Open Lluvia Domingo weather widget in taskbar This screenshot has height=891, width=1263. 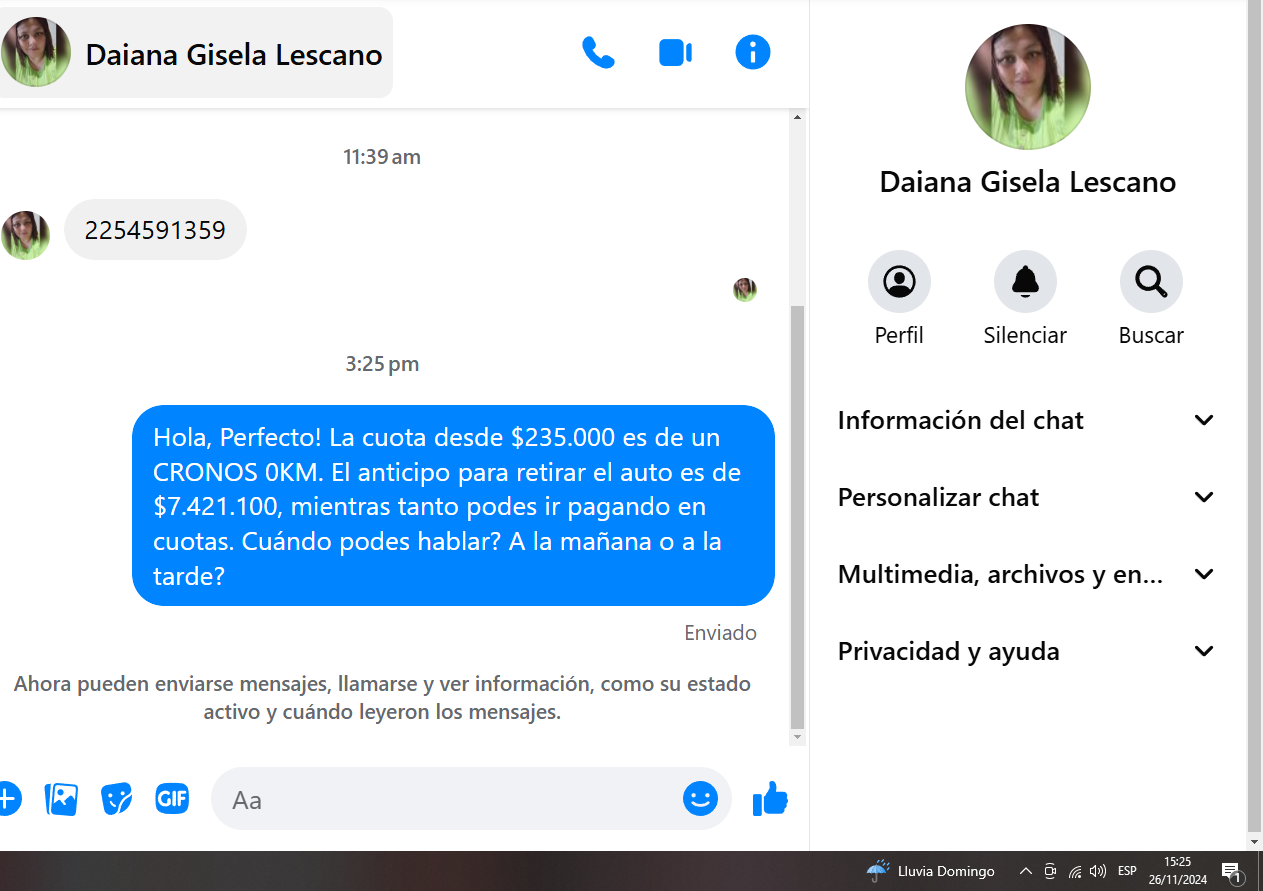pyautogui.click(x=930, y=871)
